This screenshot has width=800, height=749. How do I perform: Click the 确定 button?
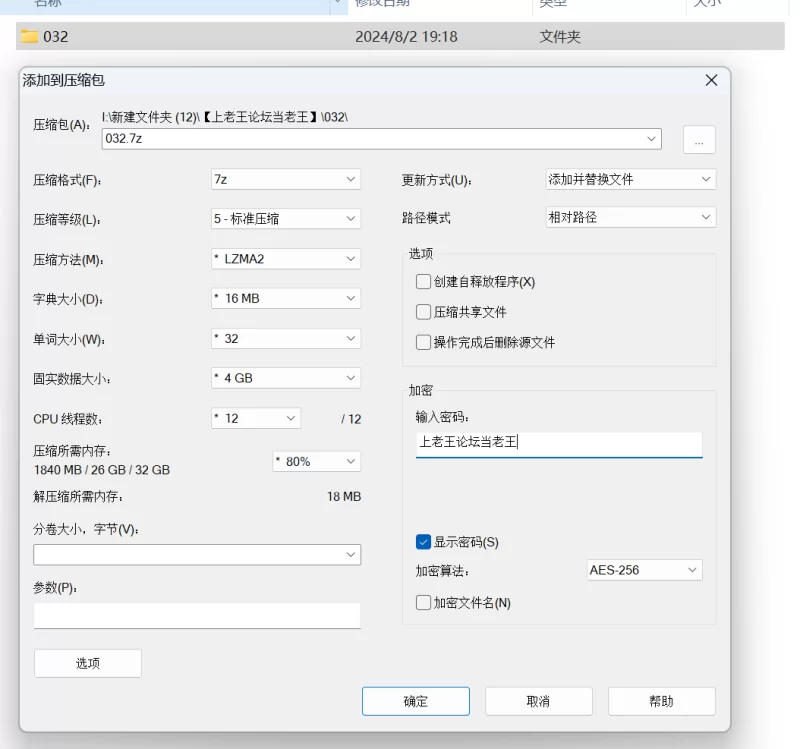tap(416, 701)
